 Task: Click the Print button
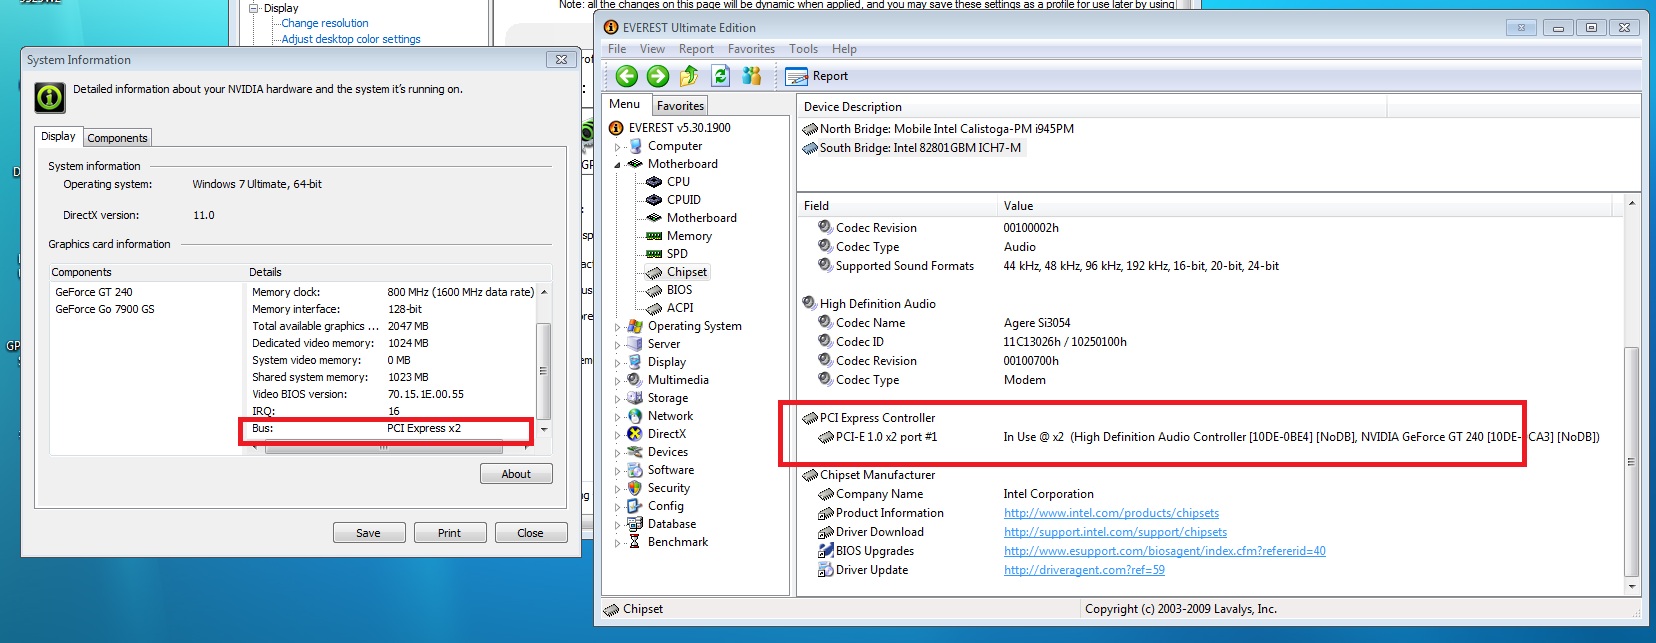449,533
